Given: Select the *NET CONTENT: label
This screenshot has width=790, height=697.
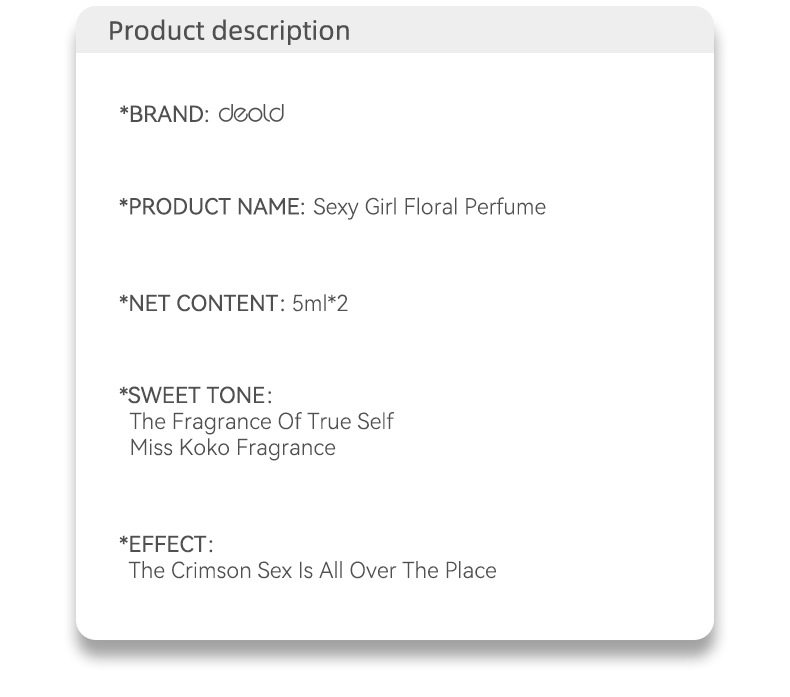Looking at the screenshot, I should coord(202,302).
